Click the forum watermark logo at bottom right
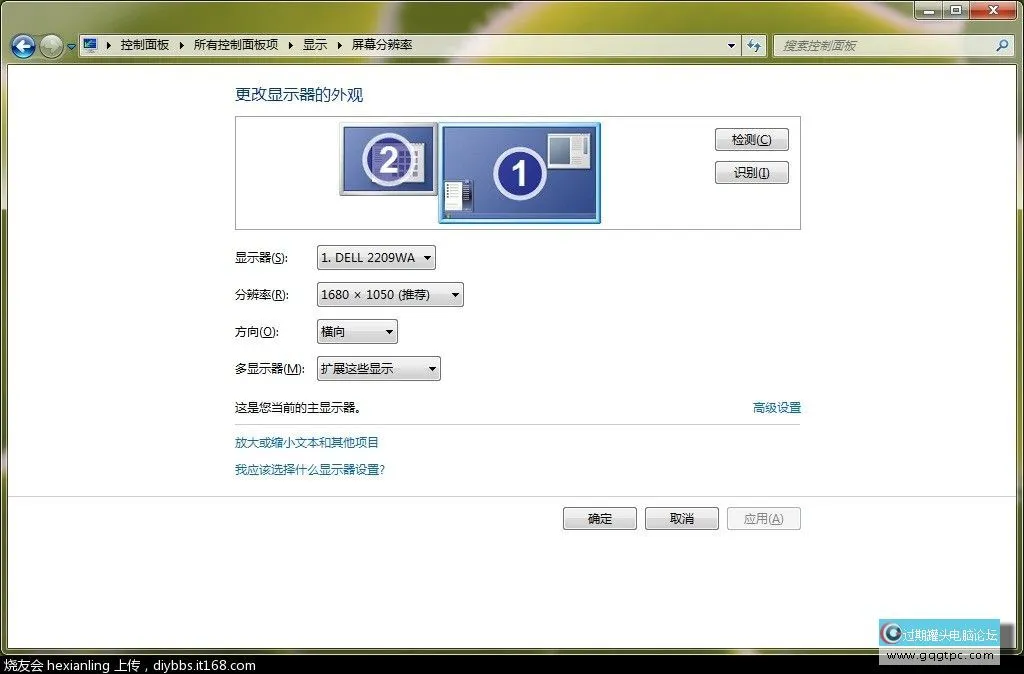This screenshot has width=1024, height=674. (938, 633)
